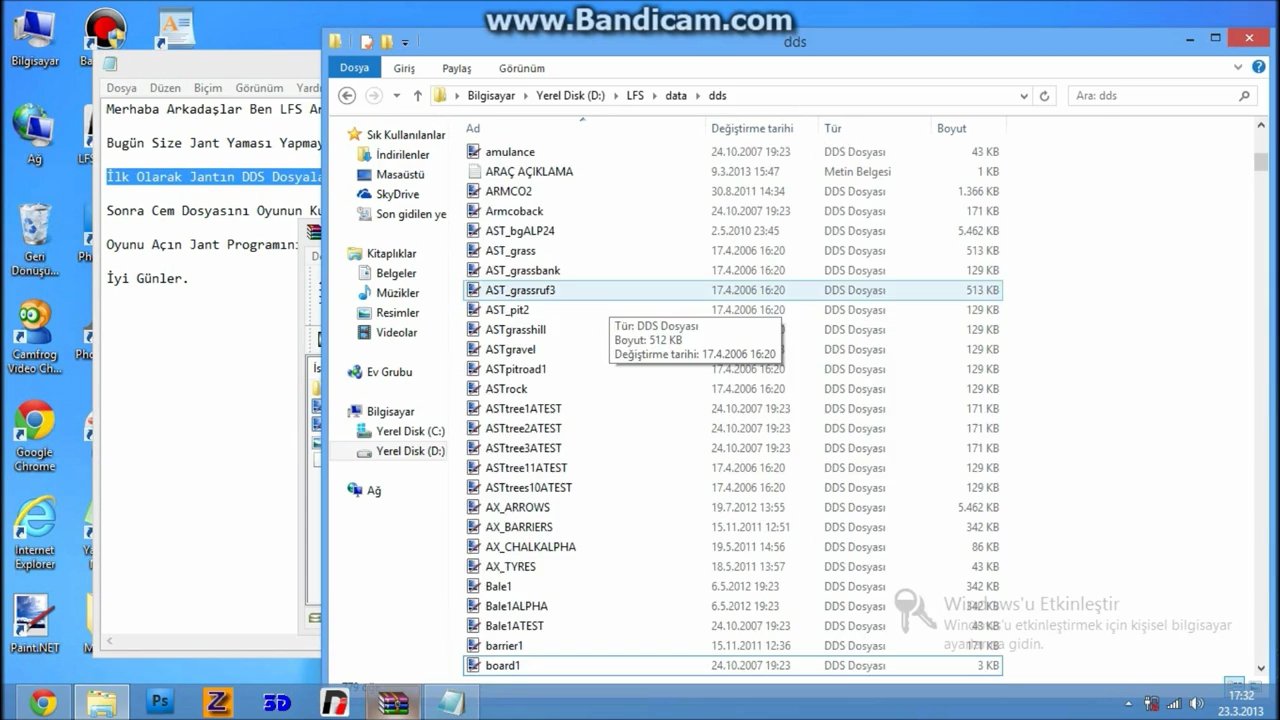The width and height of the screenshot is (1280, 720).
Task: Click the Yerel Disk (D:) breadcrumb
Action: [570, 96]
